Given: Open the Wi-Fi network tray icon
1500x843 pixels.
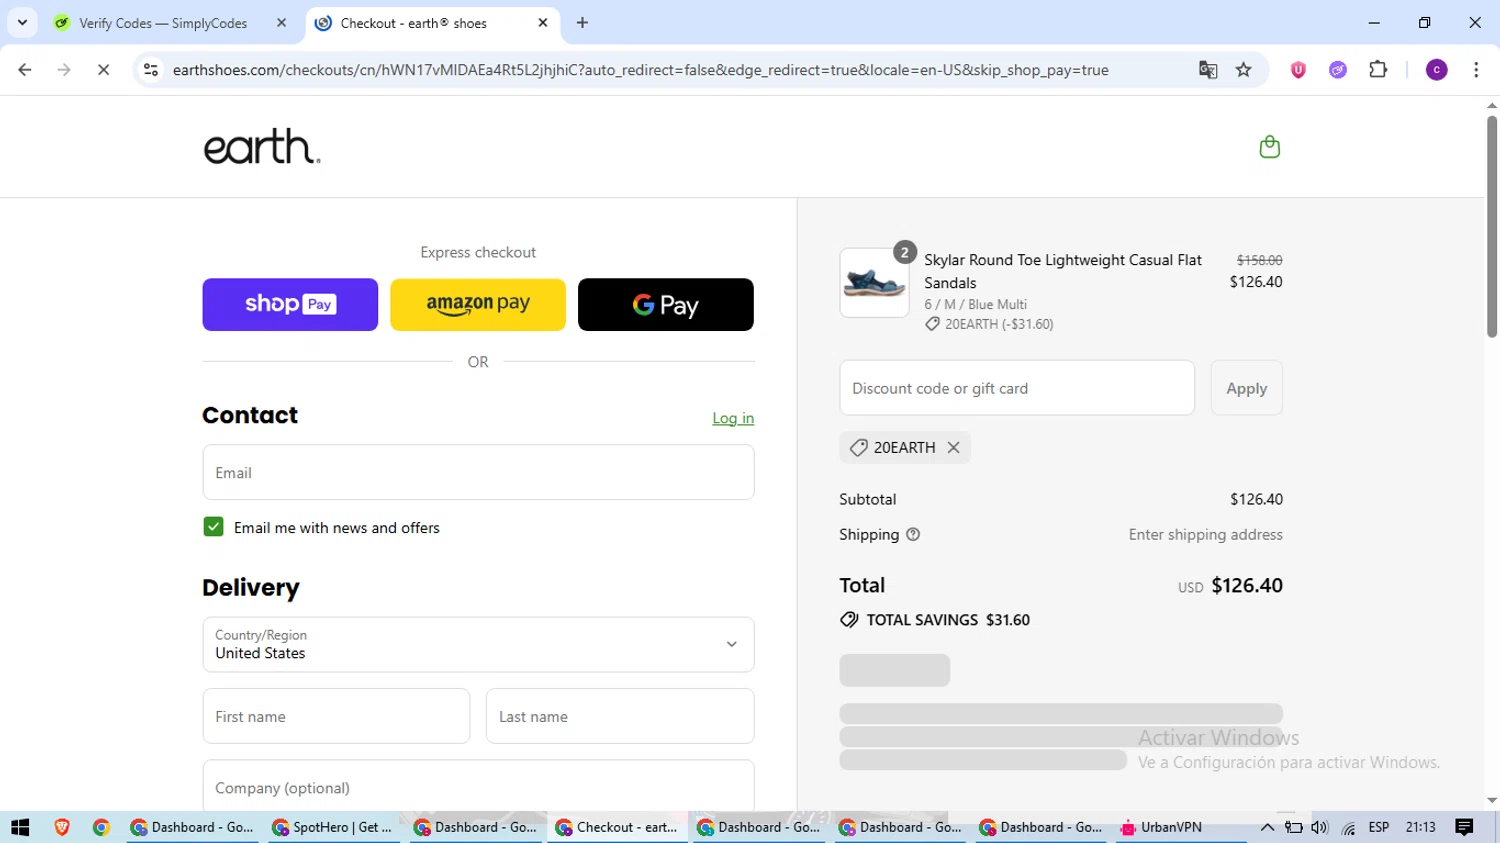Looking at the screenshot, I should (1349, 827).
